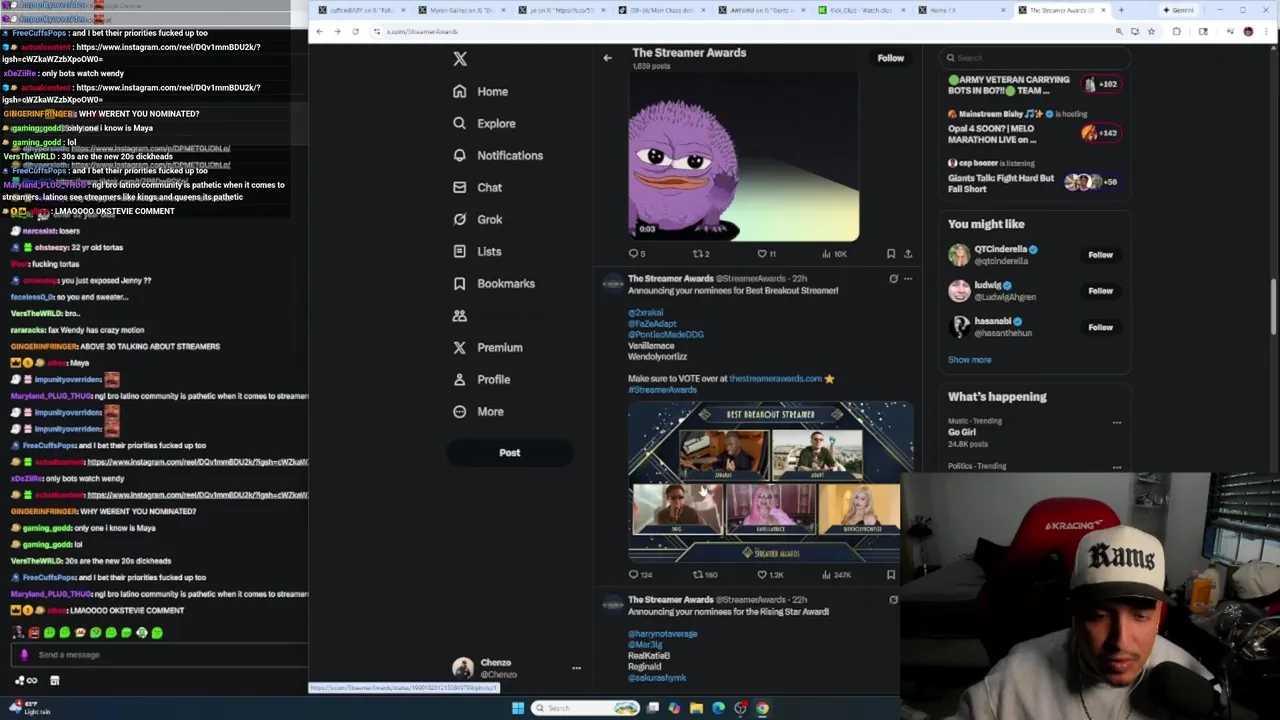This screenshot has height=720, width=1280.
Task: Click the Communities people icon in sidebar
Action: click(459, 315)
